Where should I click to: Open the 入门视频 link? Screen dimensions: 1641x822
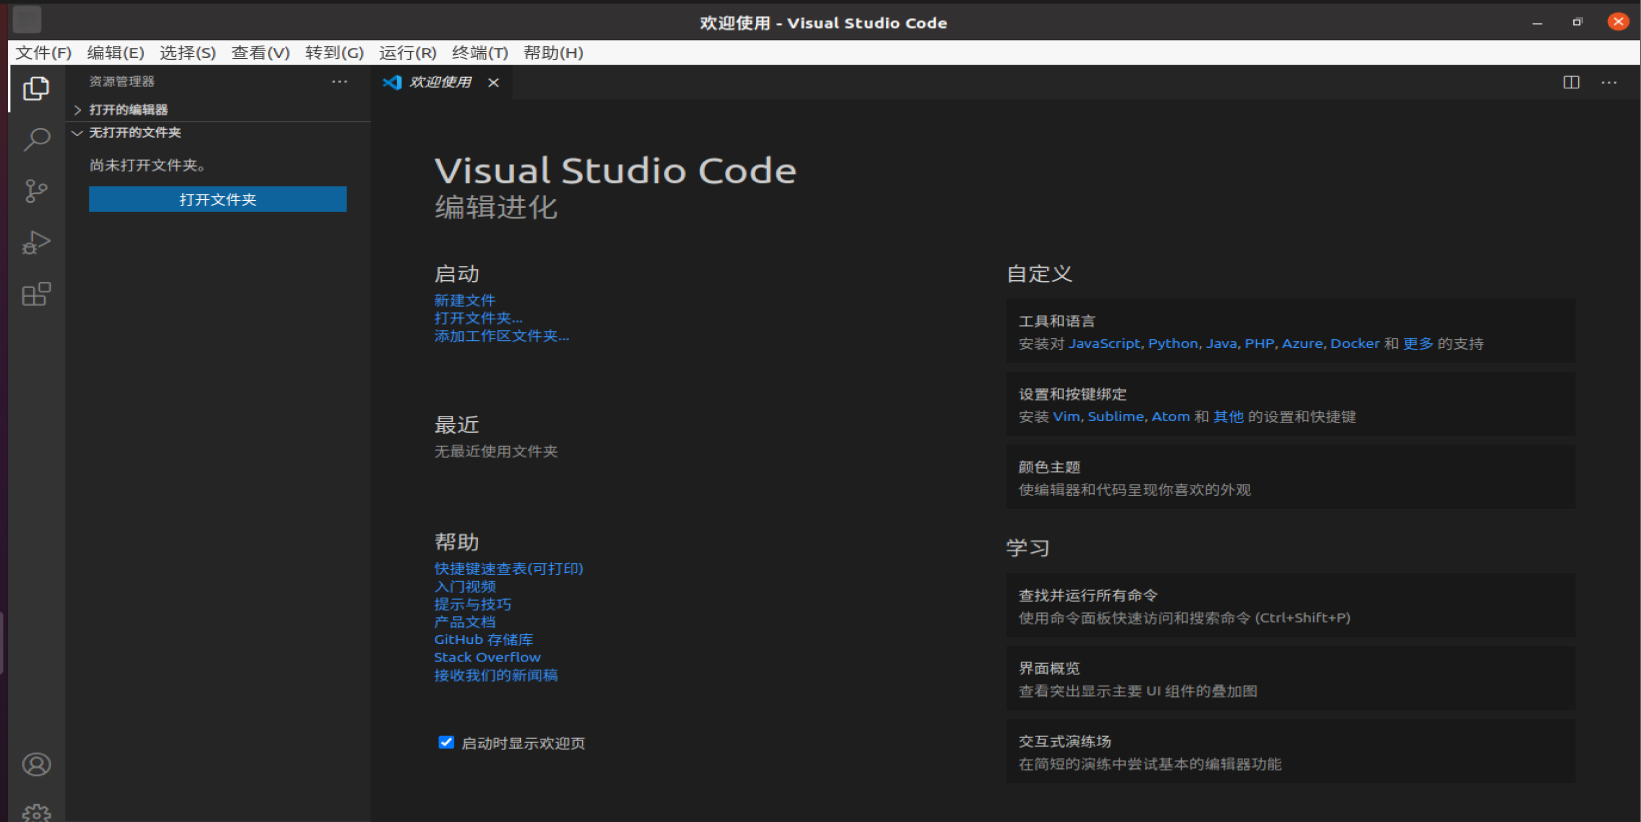pos(465,586)
